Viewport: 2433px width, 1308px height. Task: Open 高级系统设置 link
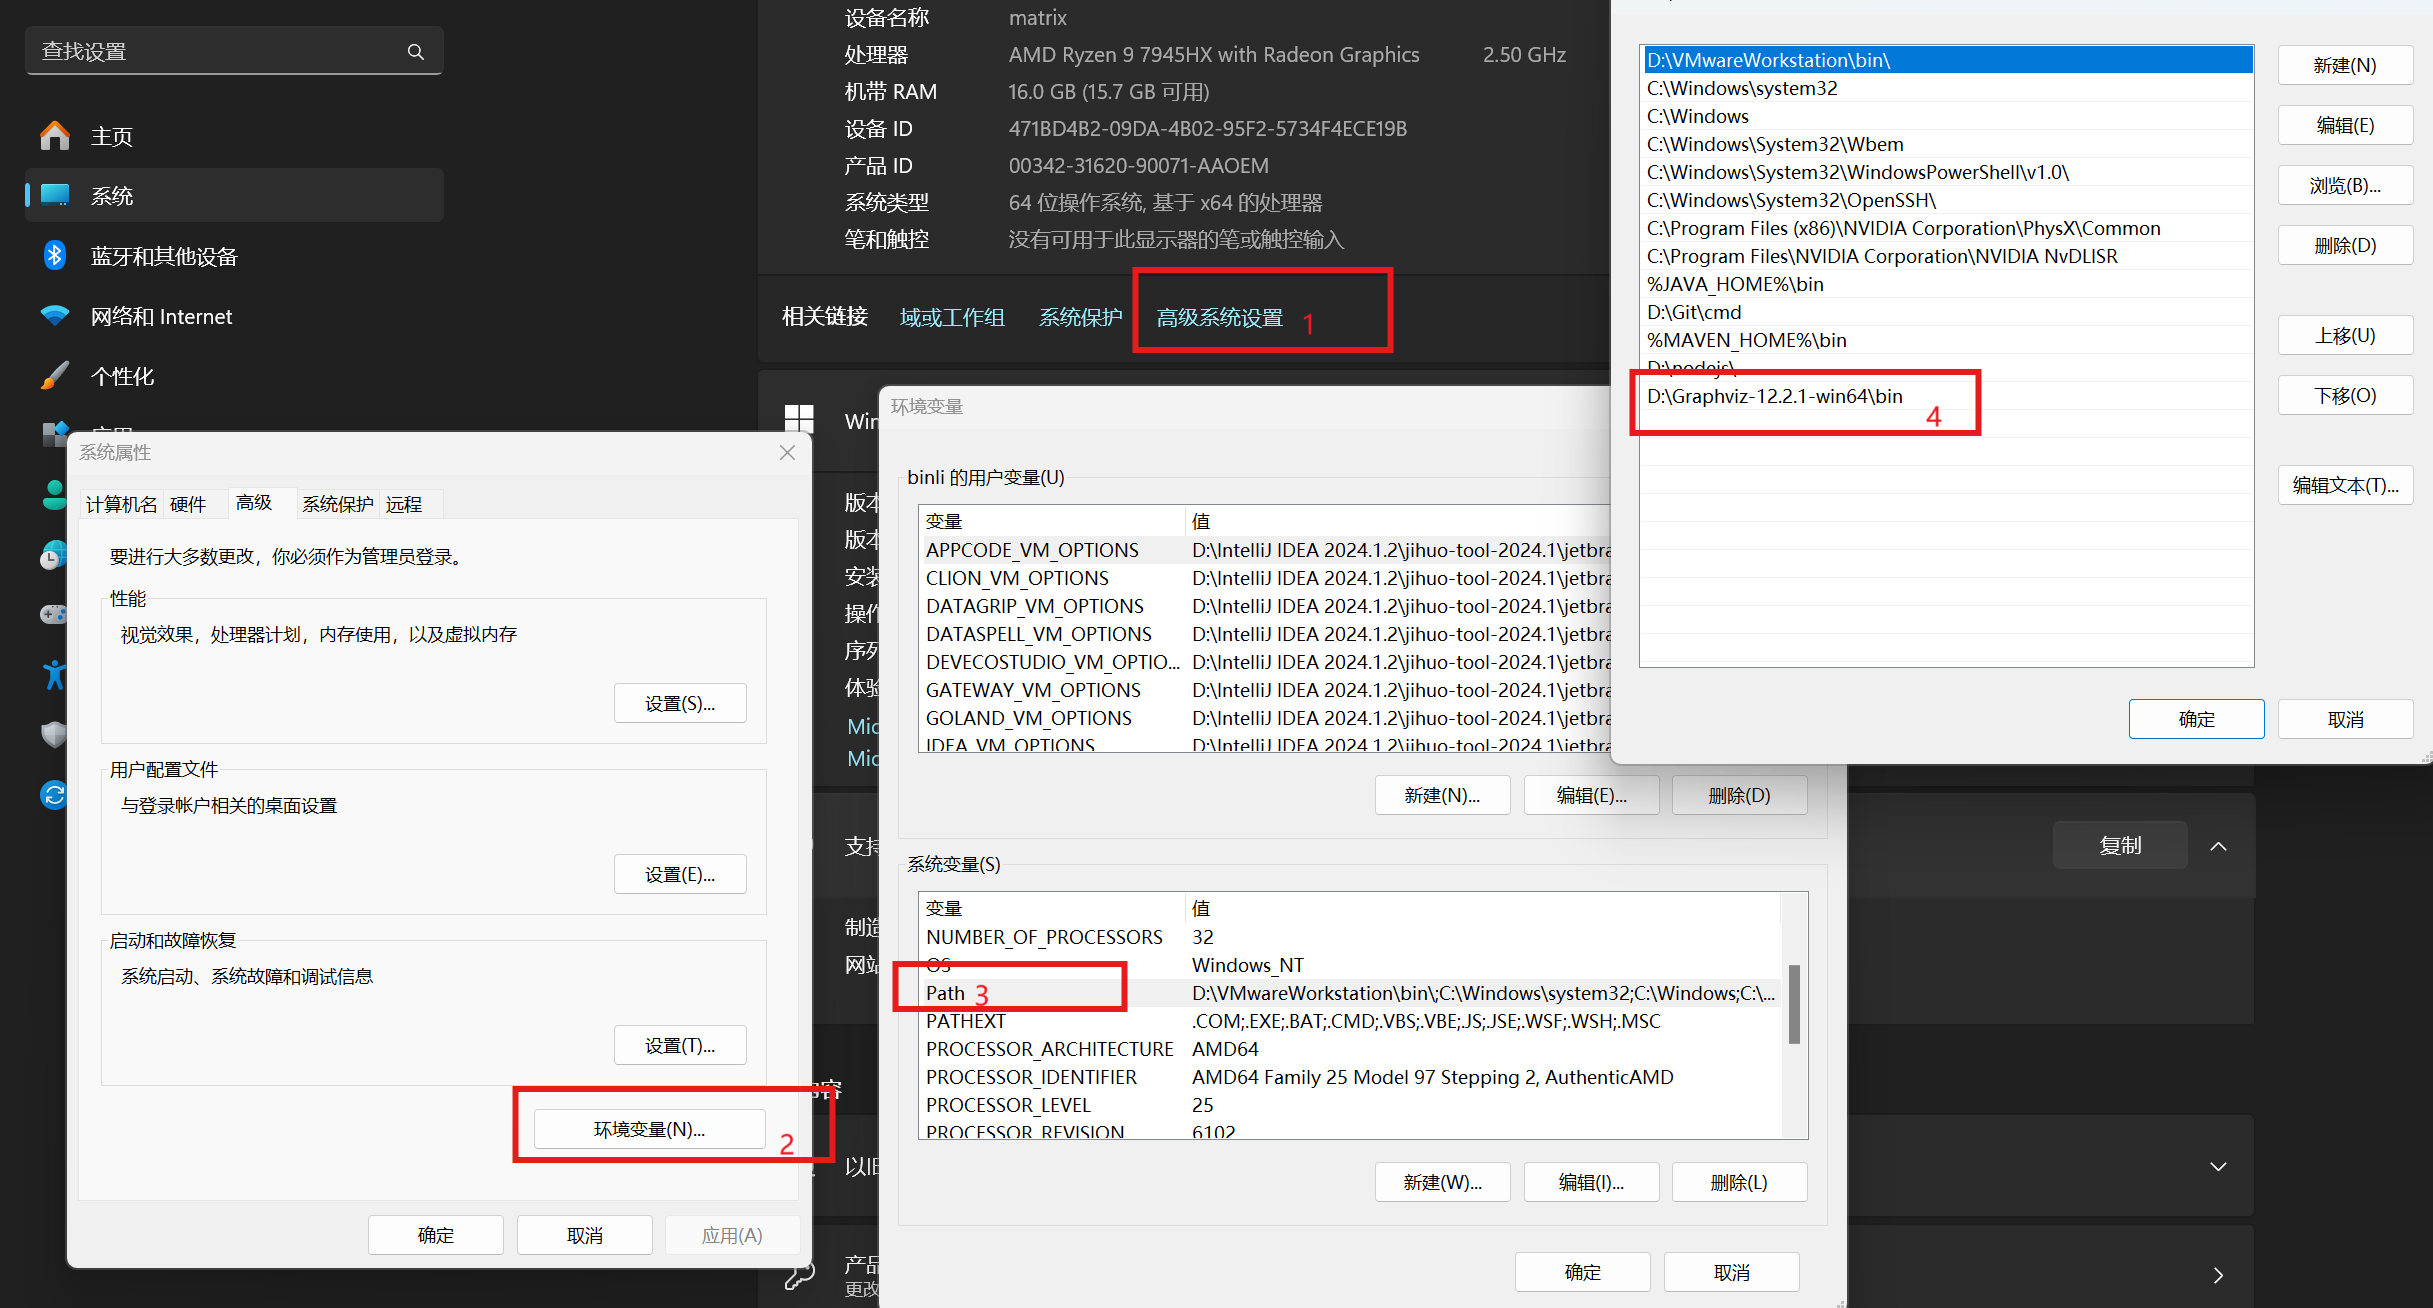(1220, 317)
